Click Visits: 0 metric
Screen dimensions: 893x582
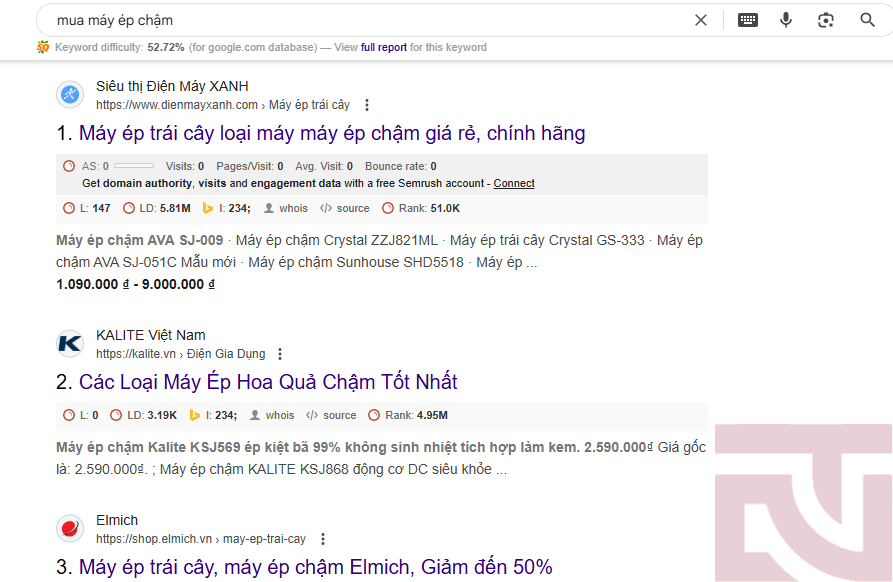(x=185, y=166)
